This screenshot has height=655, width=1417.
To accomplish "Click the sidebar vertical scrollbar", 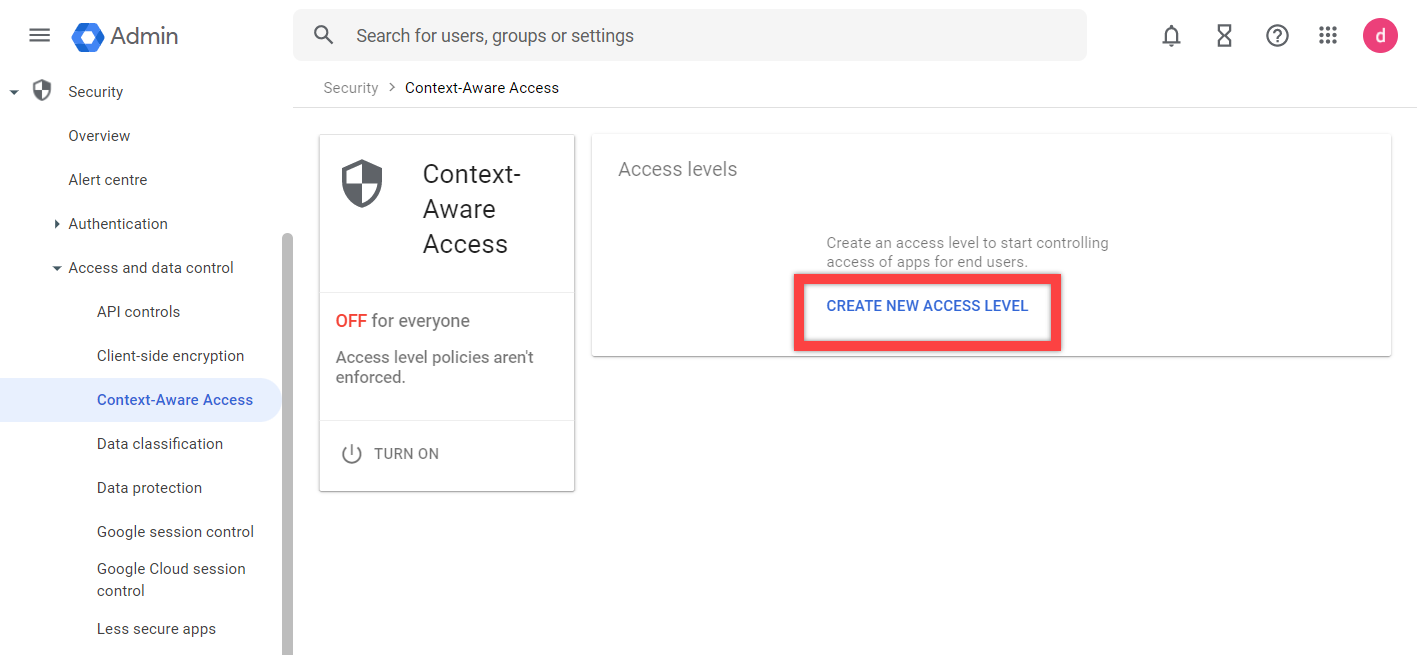I will coord(287,440).
